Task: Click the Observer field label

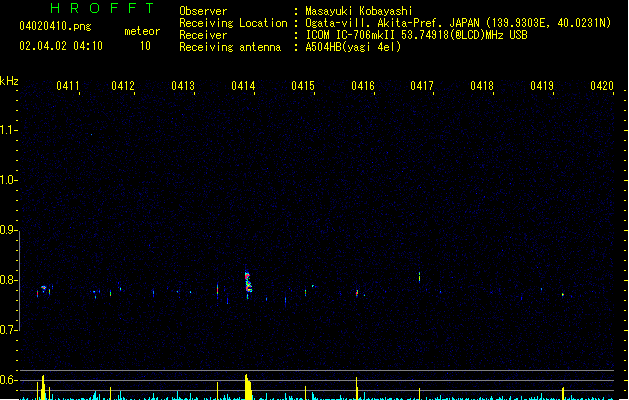Action: click(203, 11)
